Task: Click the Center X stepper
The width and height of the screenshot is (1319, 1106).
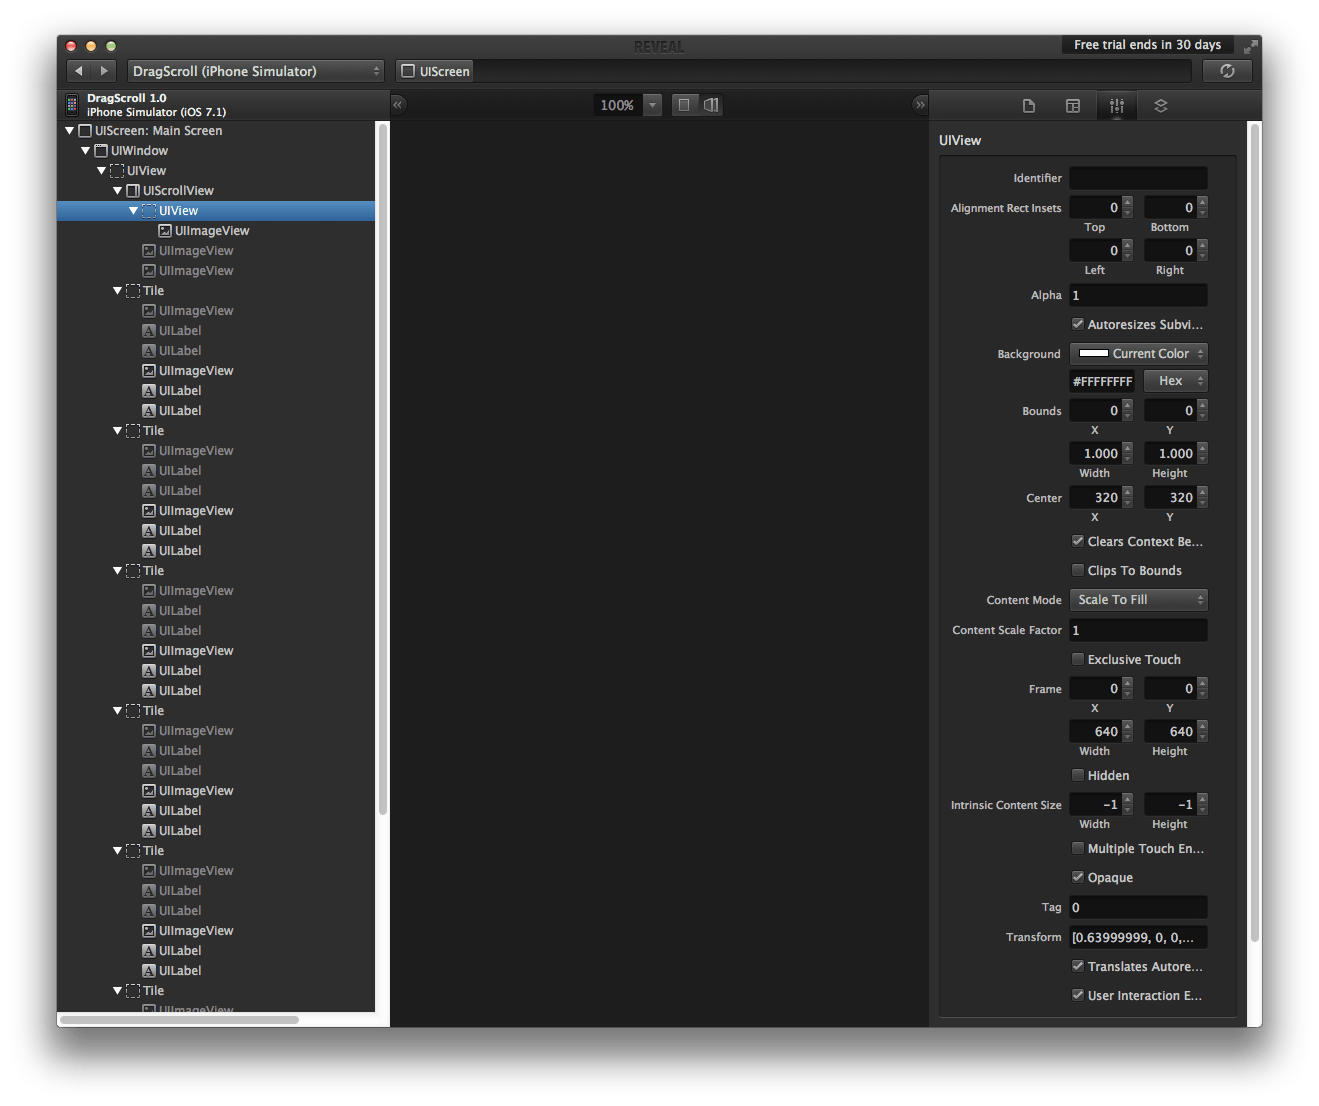Action: click(x=1128, y=497)
